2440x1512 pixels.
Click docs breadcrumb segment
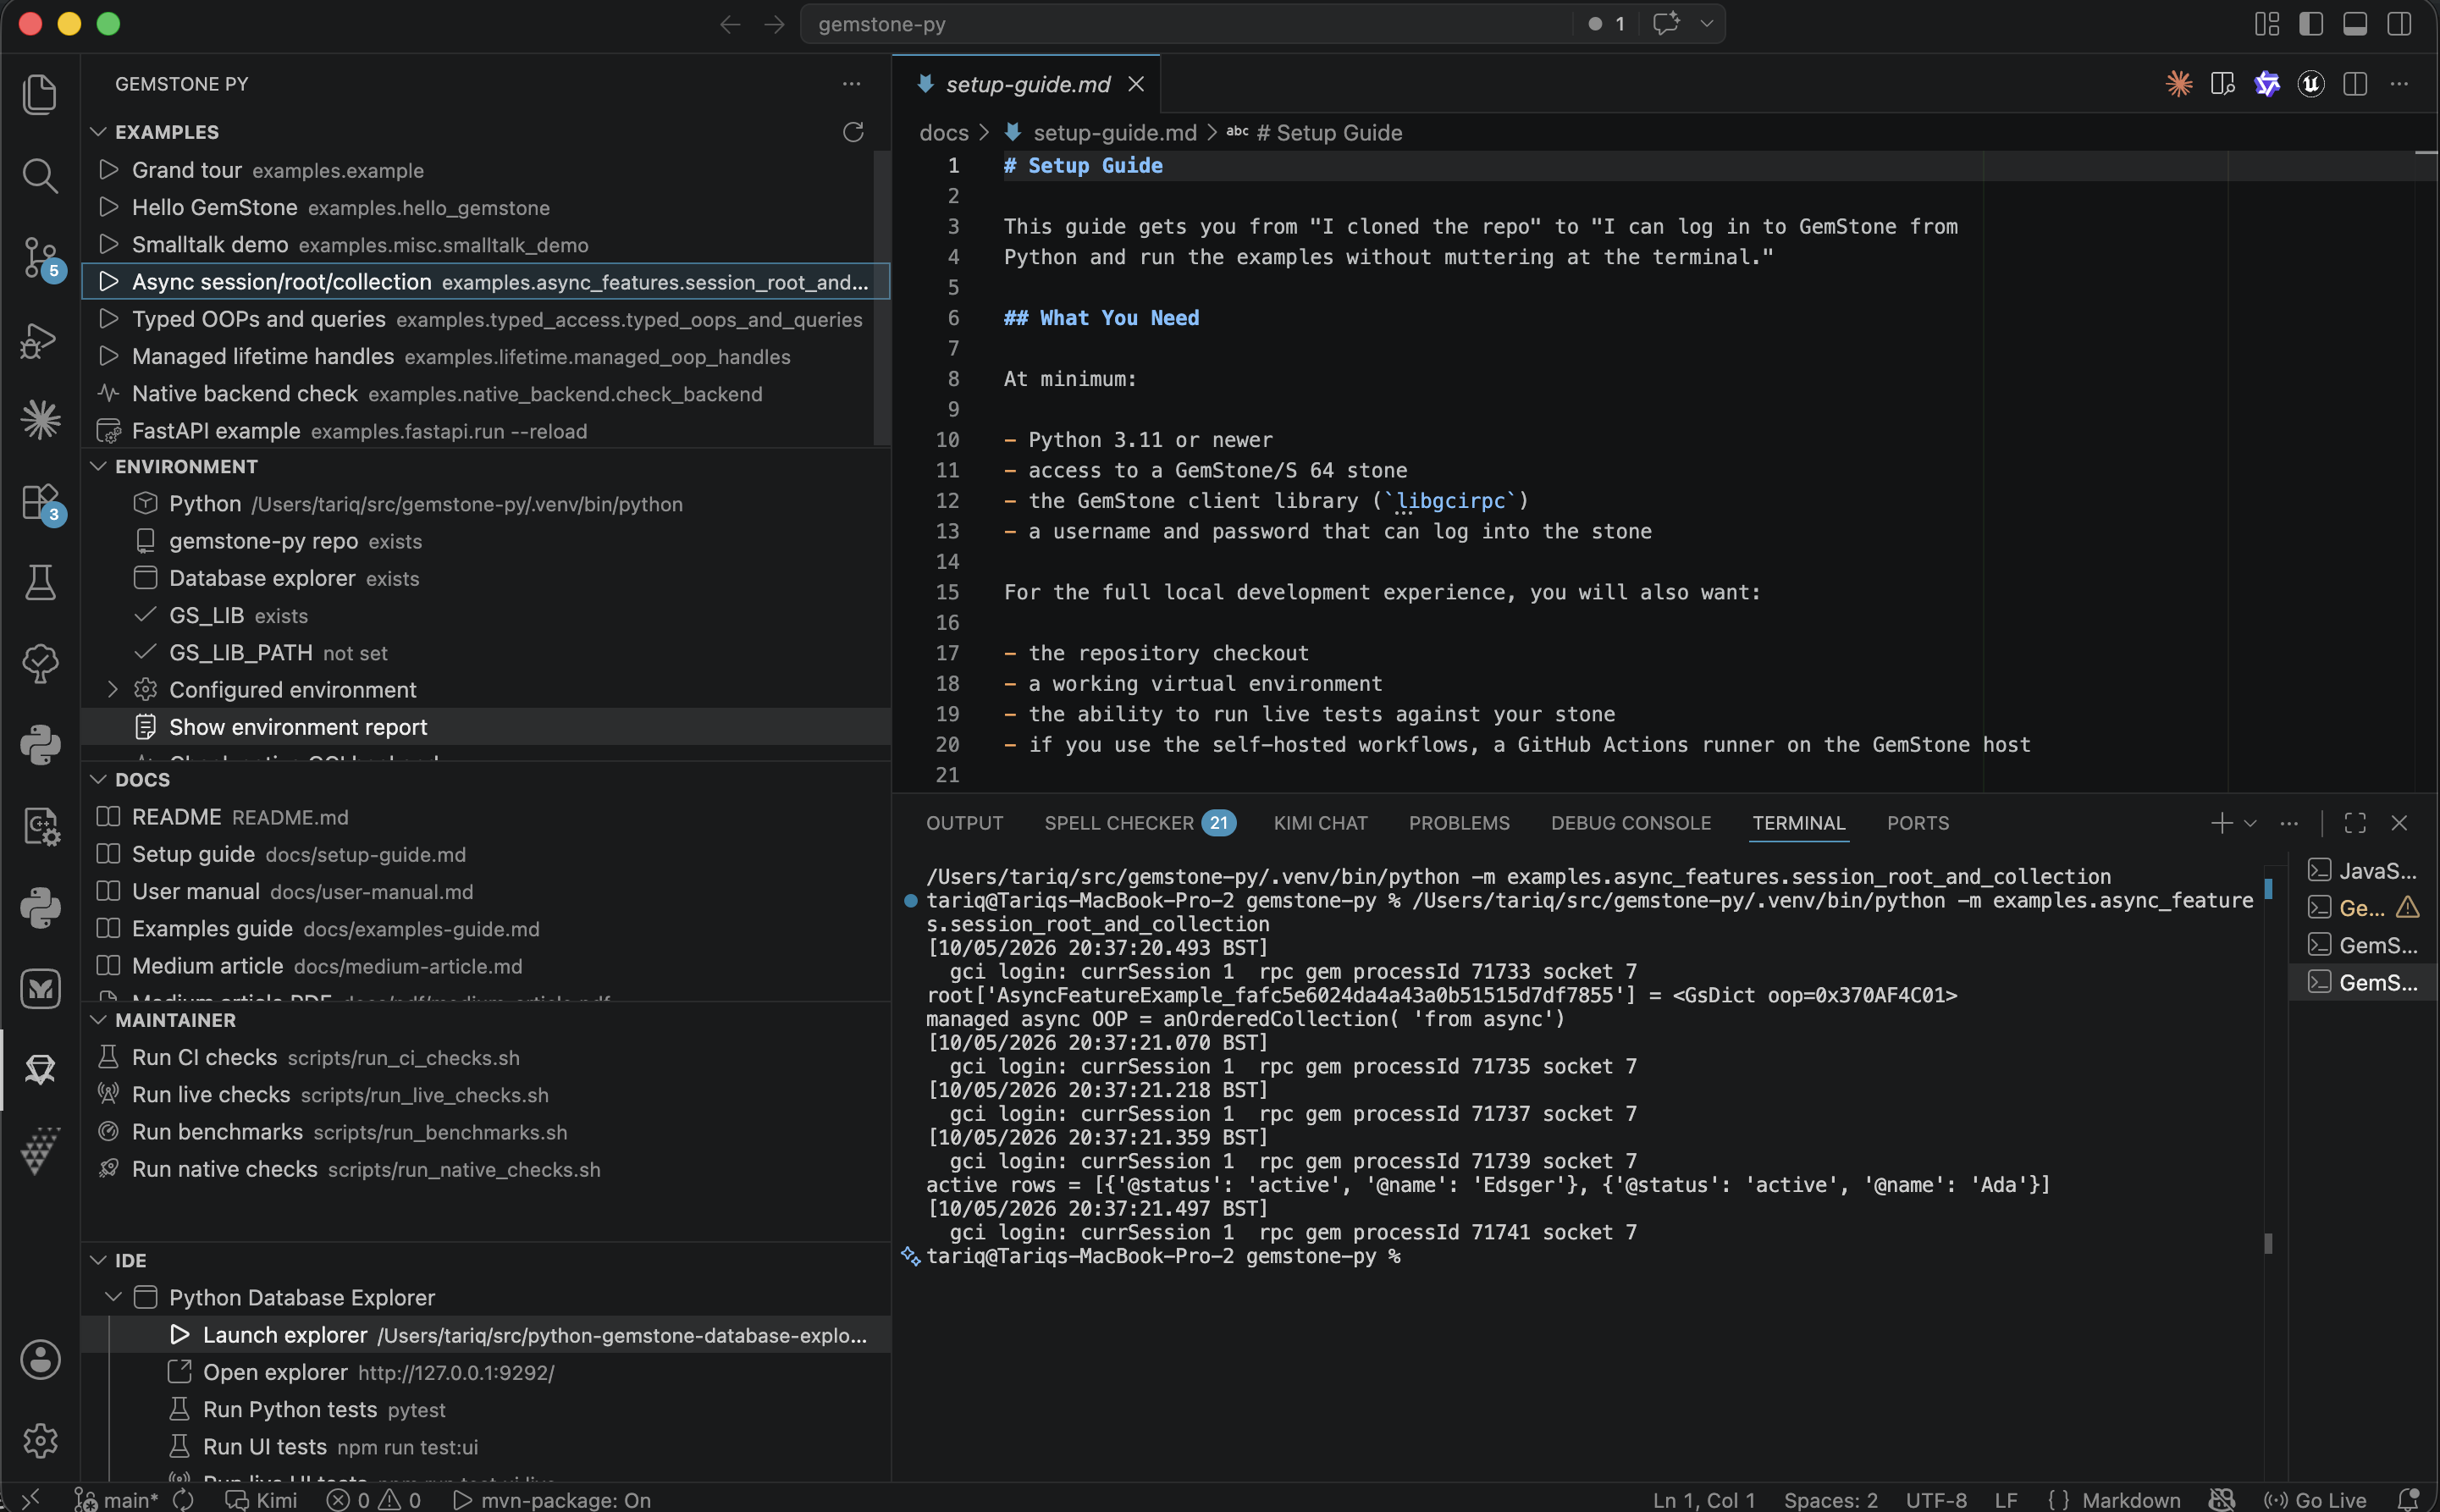(944, 133)
